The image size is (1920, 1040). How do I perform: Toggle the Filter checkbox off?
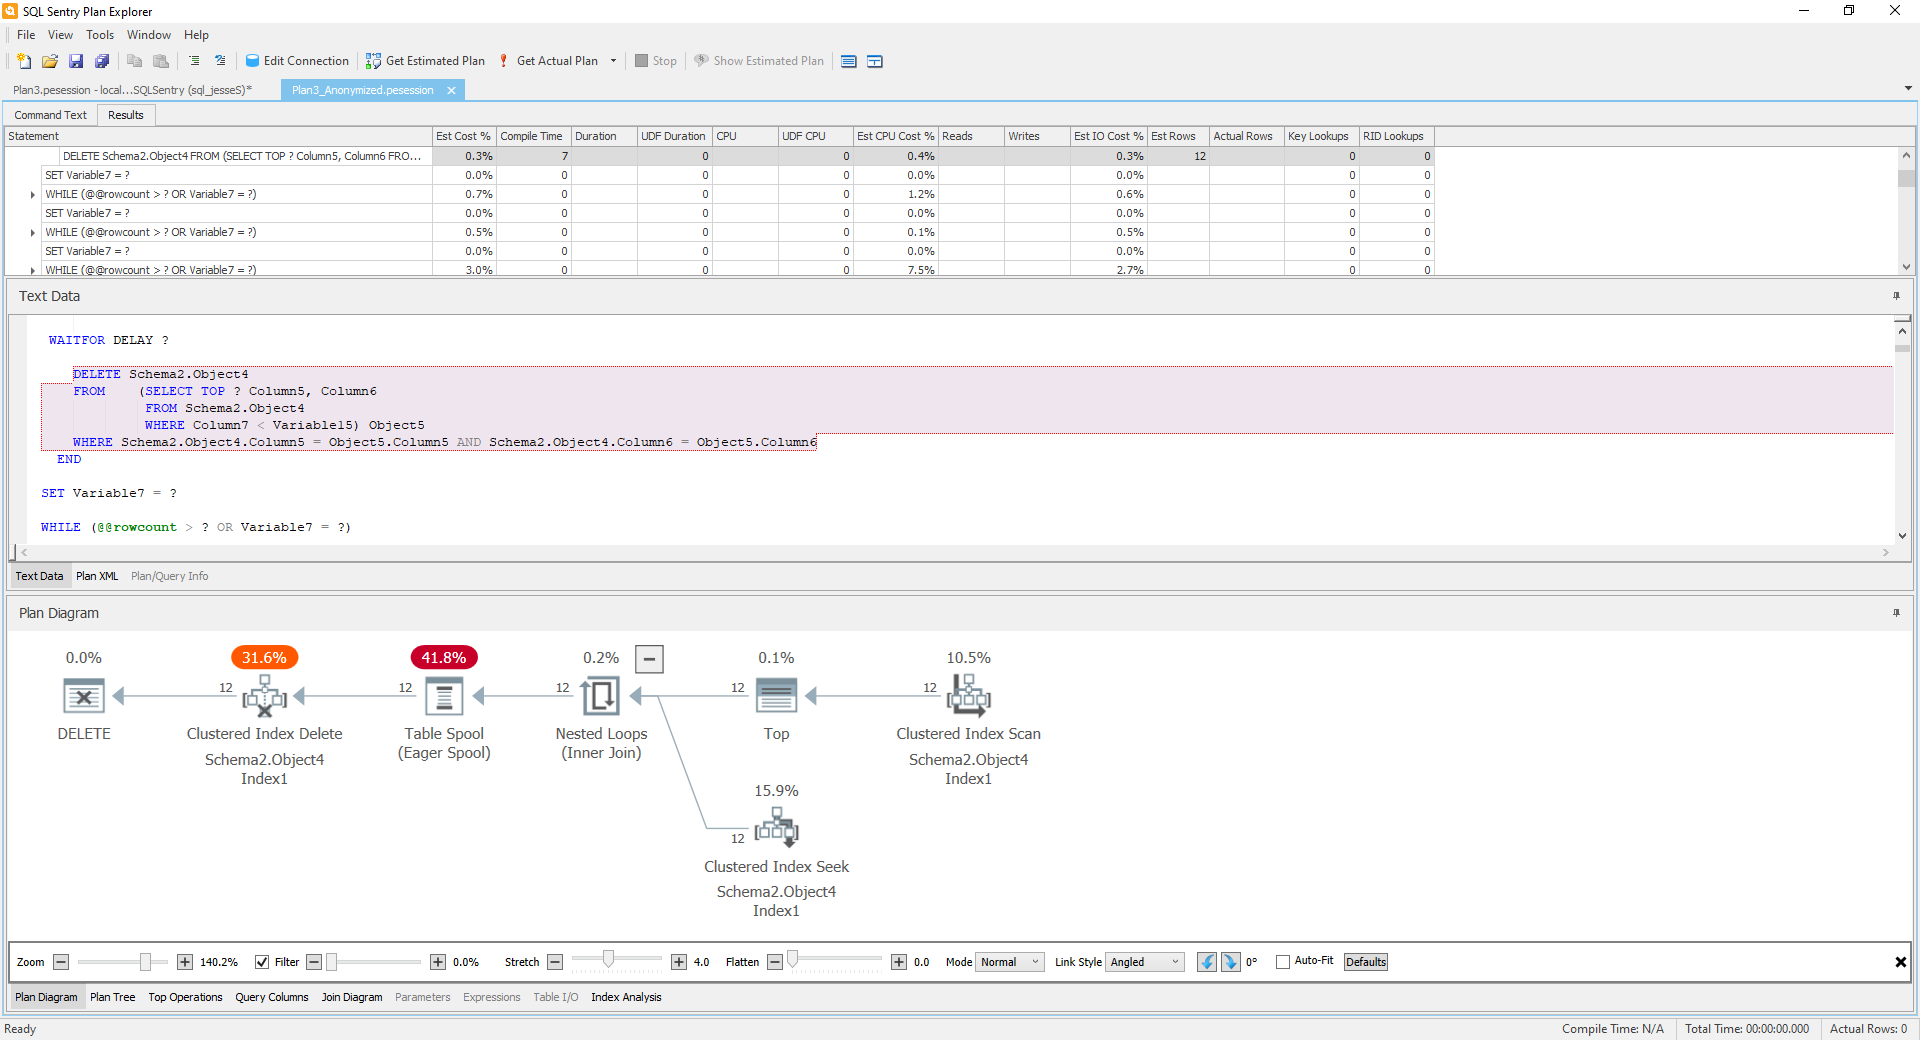click(x=262, y=962)
